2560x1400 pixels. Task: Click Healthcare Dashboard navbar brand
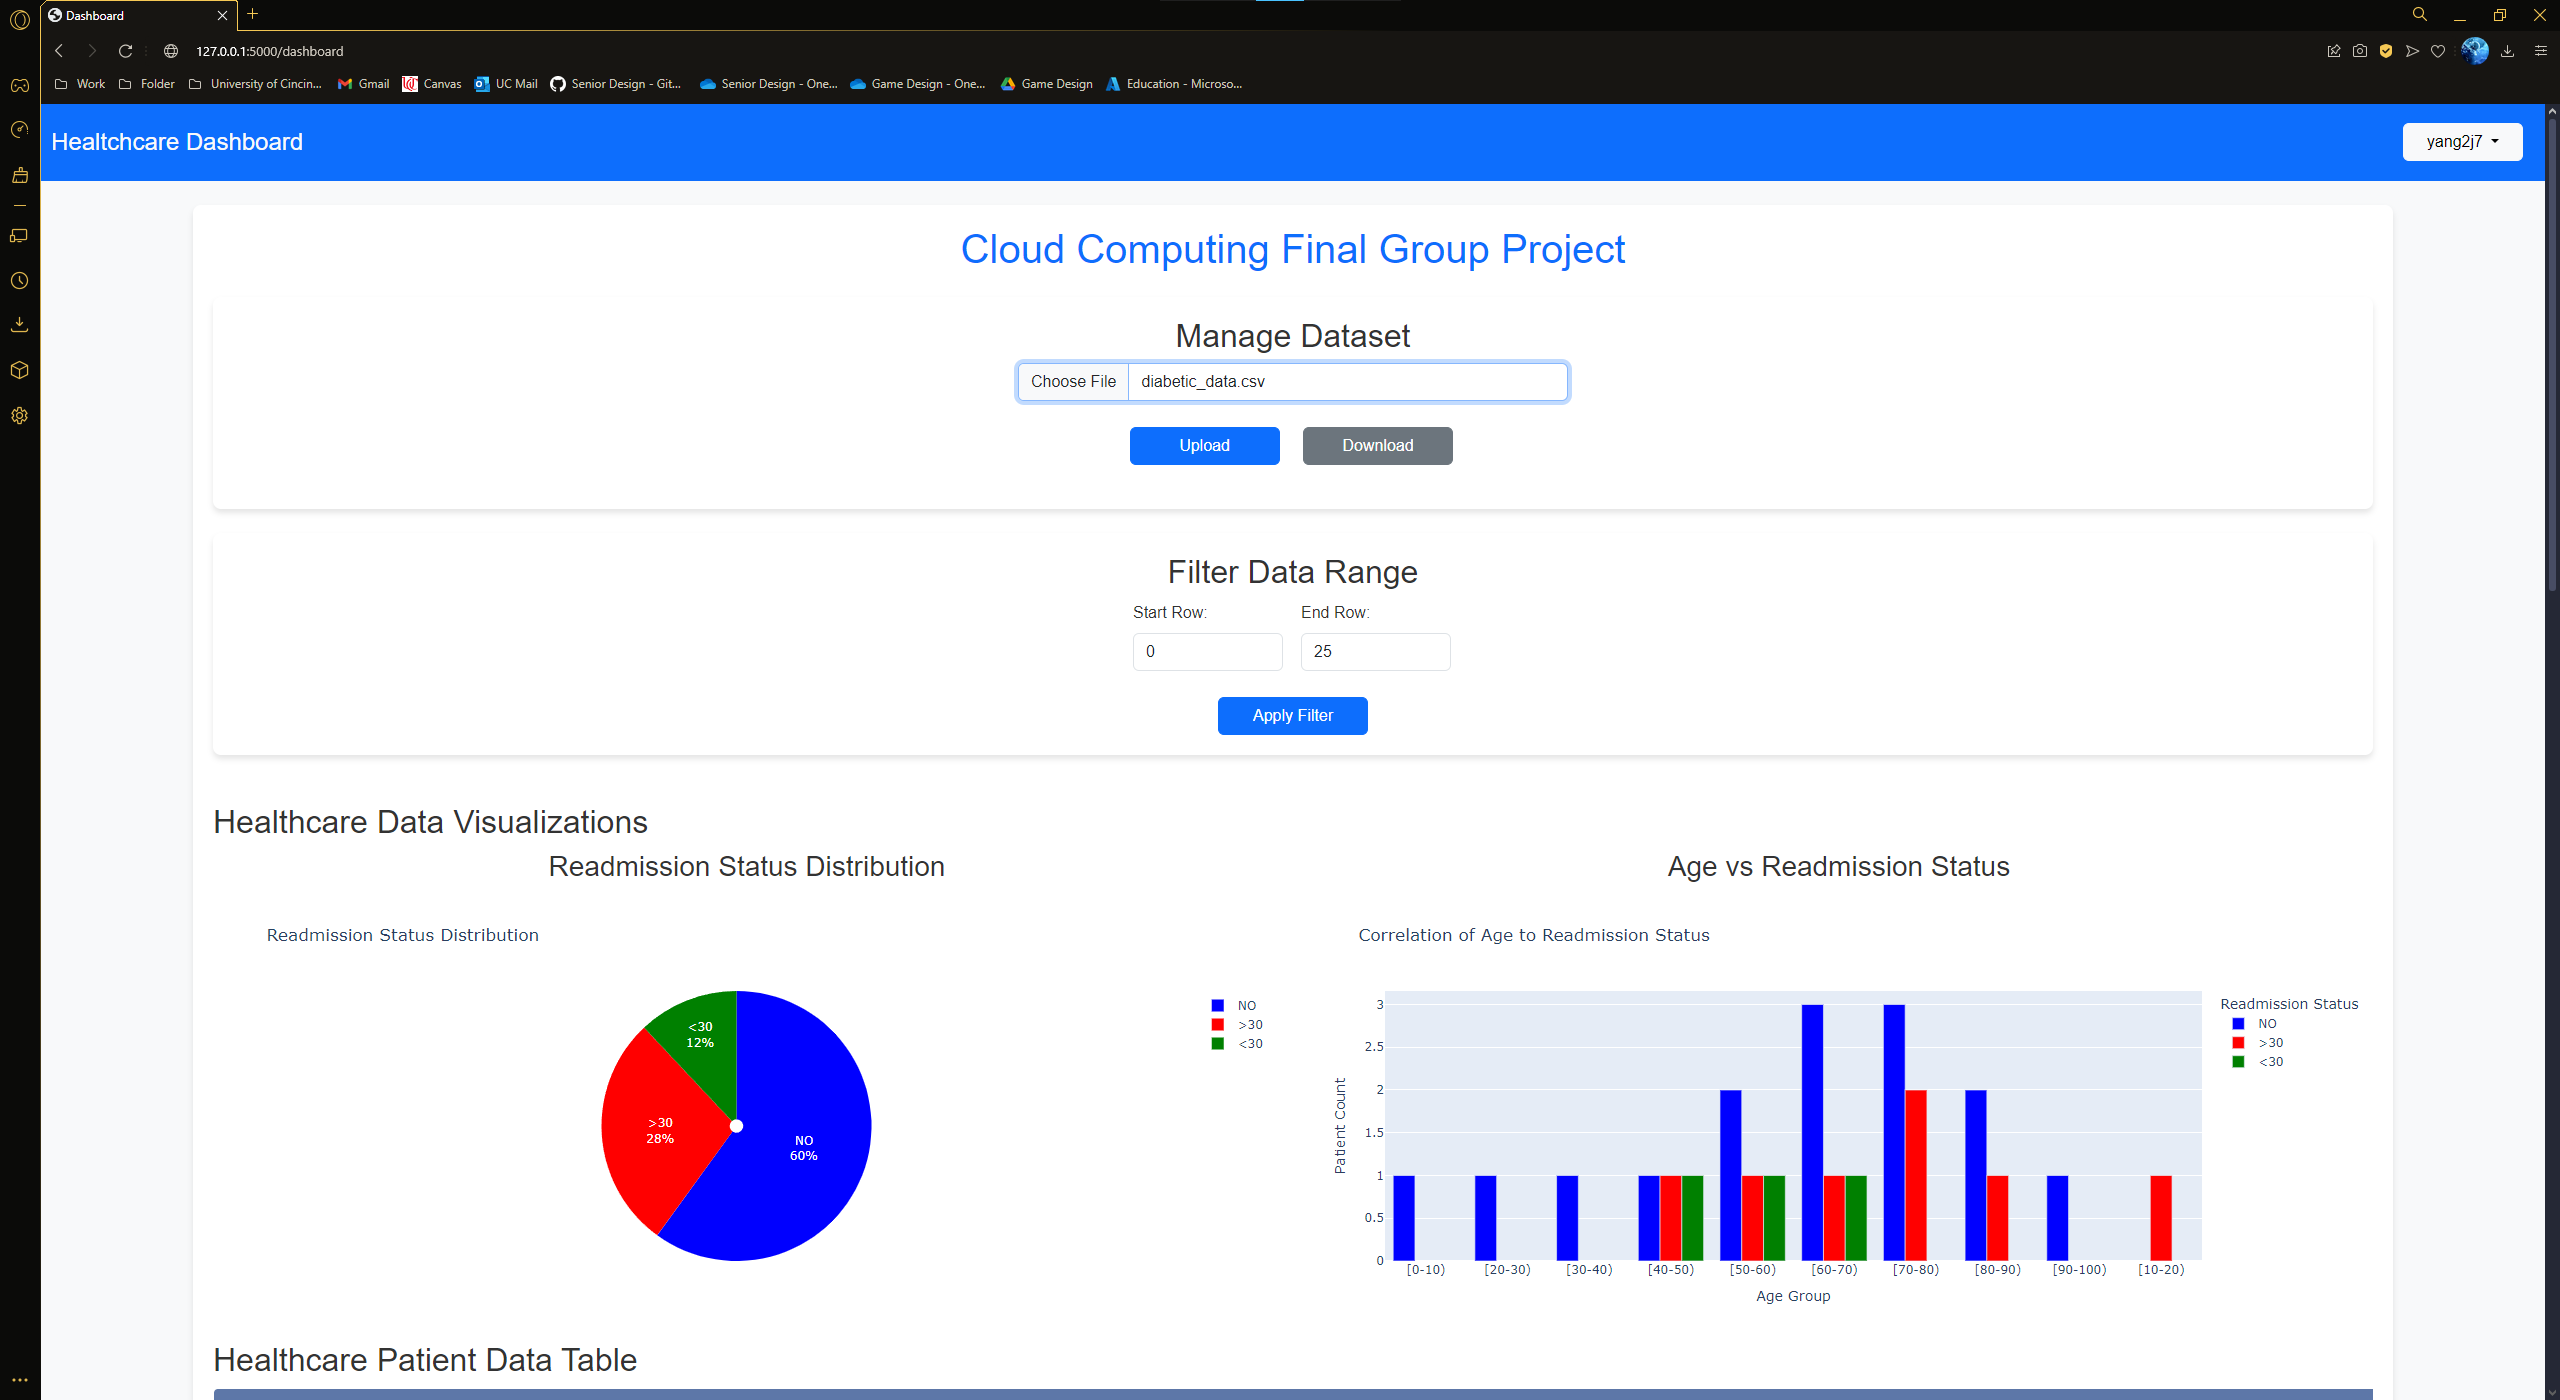click(177, 142)
